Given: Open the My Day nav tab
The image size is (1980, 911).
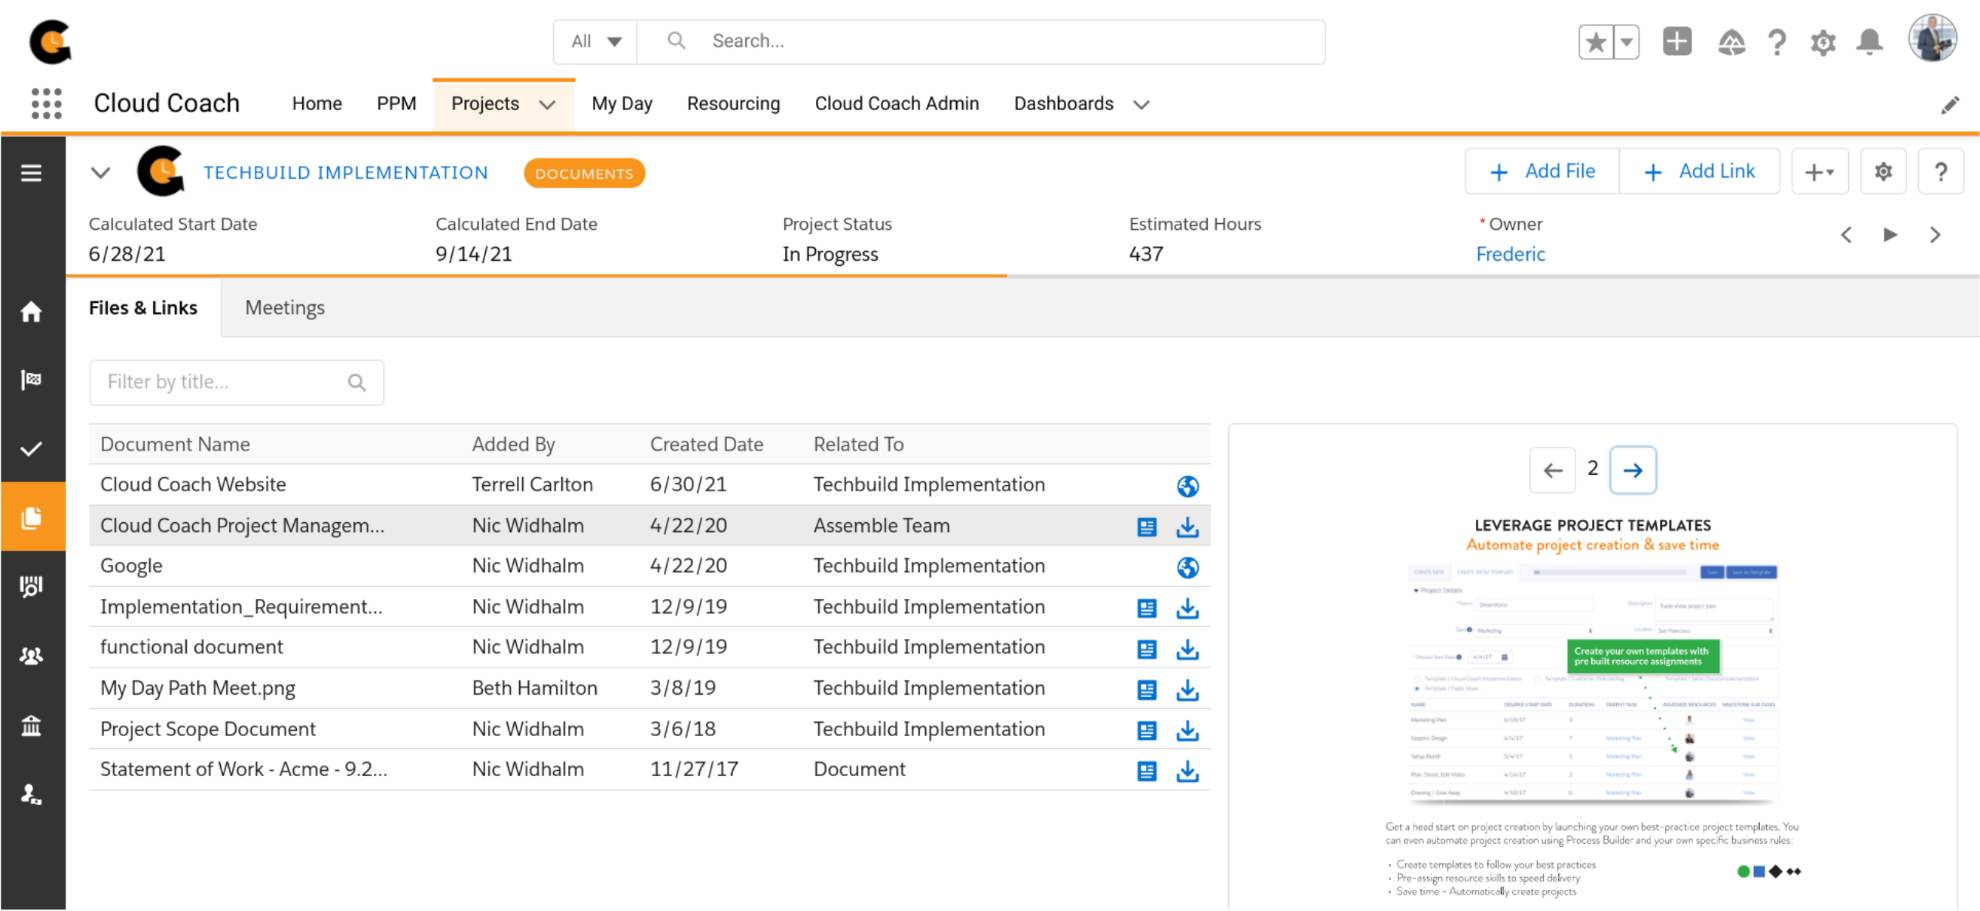Looking at the screenshot, I should [x=622, y=103].
